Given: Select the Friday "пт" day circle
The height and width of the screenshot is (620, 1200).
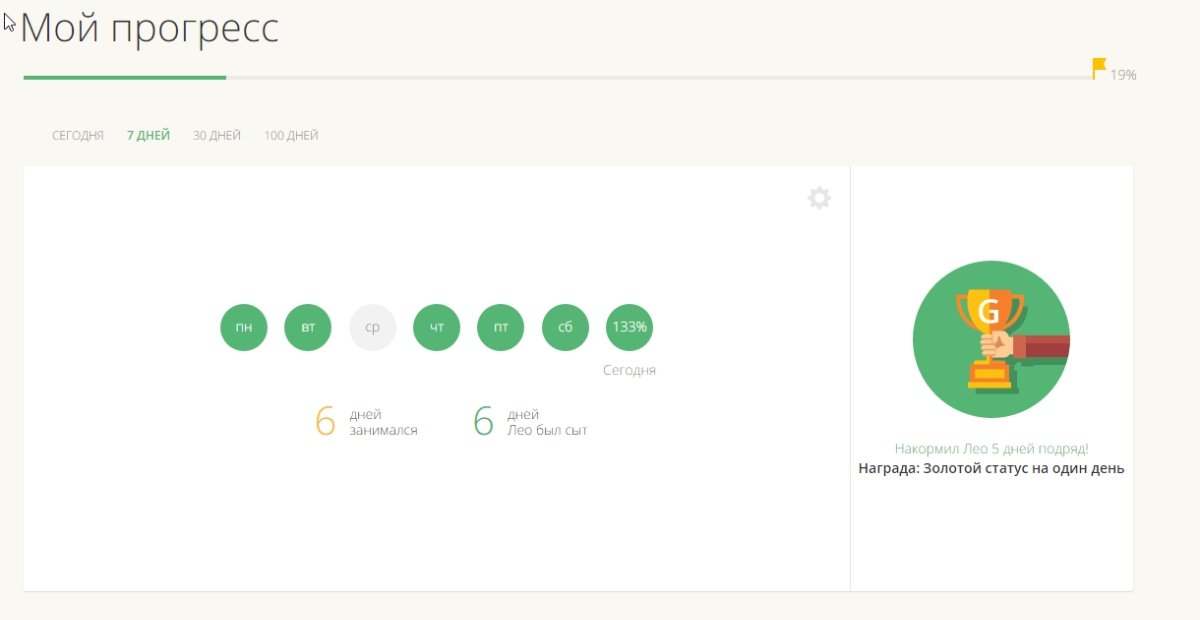Looking at the screenshot, I should [x=501, y=327].
